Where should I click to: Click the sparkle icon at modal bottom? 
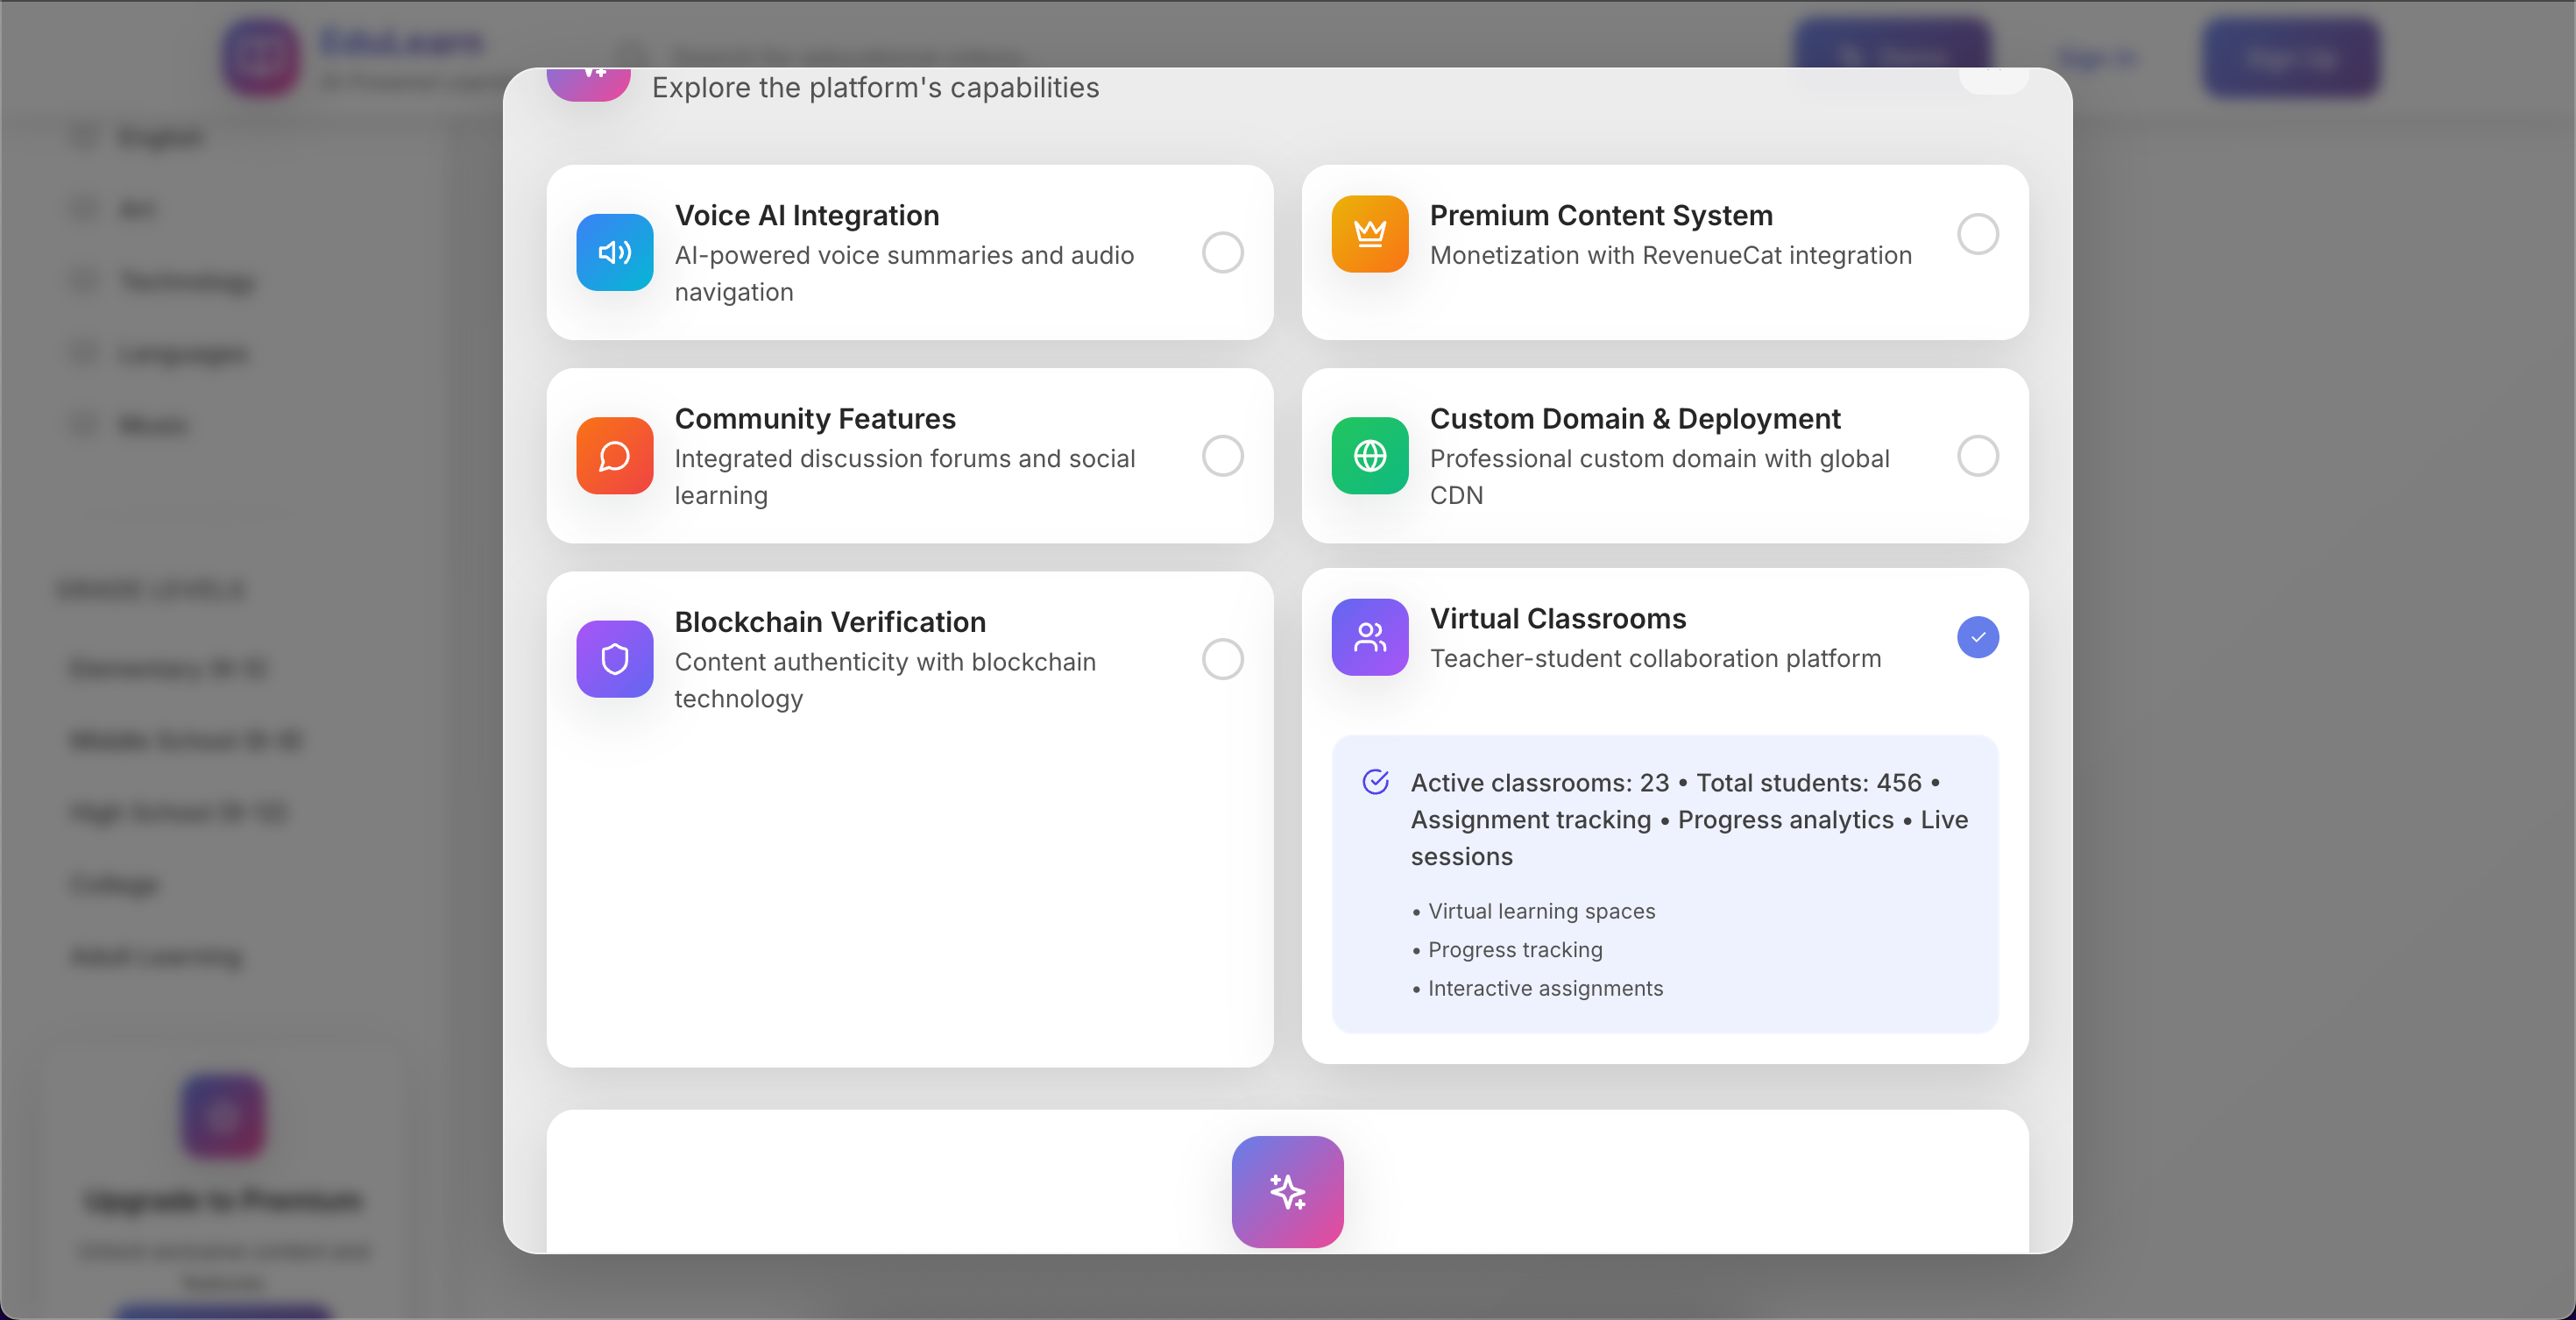coord(1287,1191)
